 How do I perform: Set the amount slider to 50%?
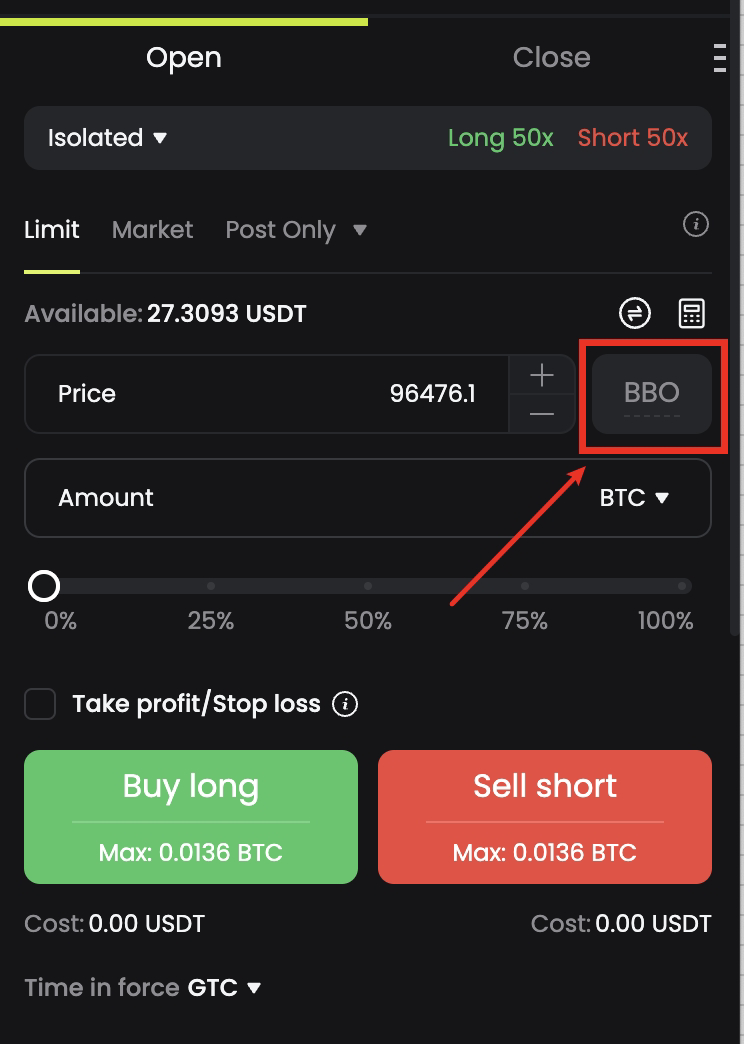(368, 586)
